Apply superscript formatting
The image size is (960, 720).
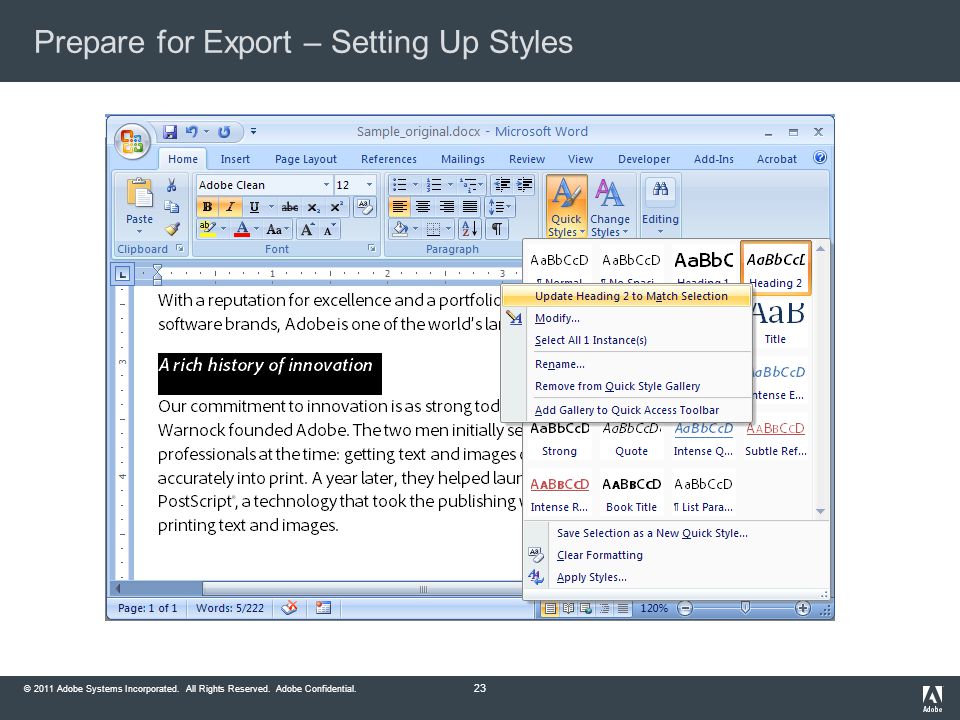click(337, 207)
